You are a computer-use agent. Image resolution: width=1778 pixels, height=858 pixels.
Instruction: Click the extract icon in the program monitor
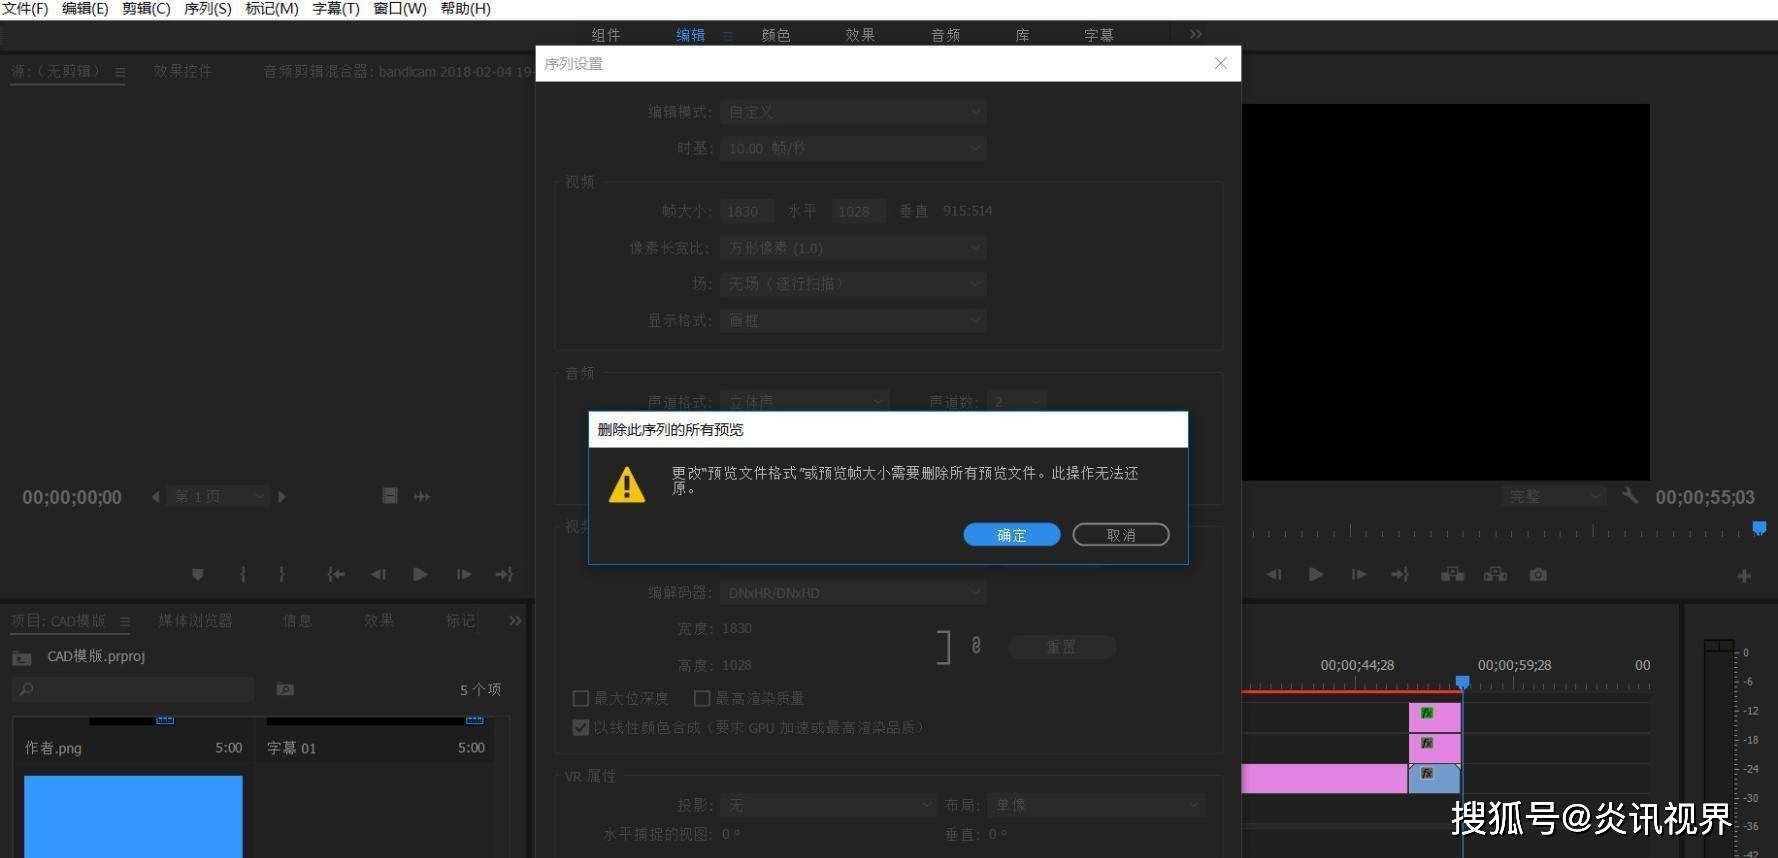point(1495,574)
